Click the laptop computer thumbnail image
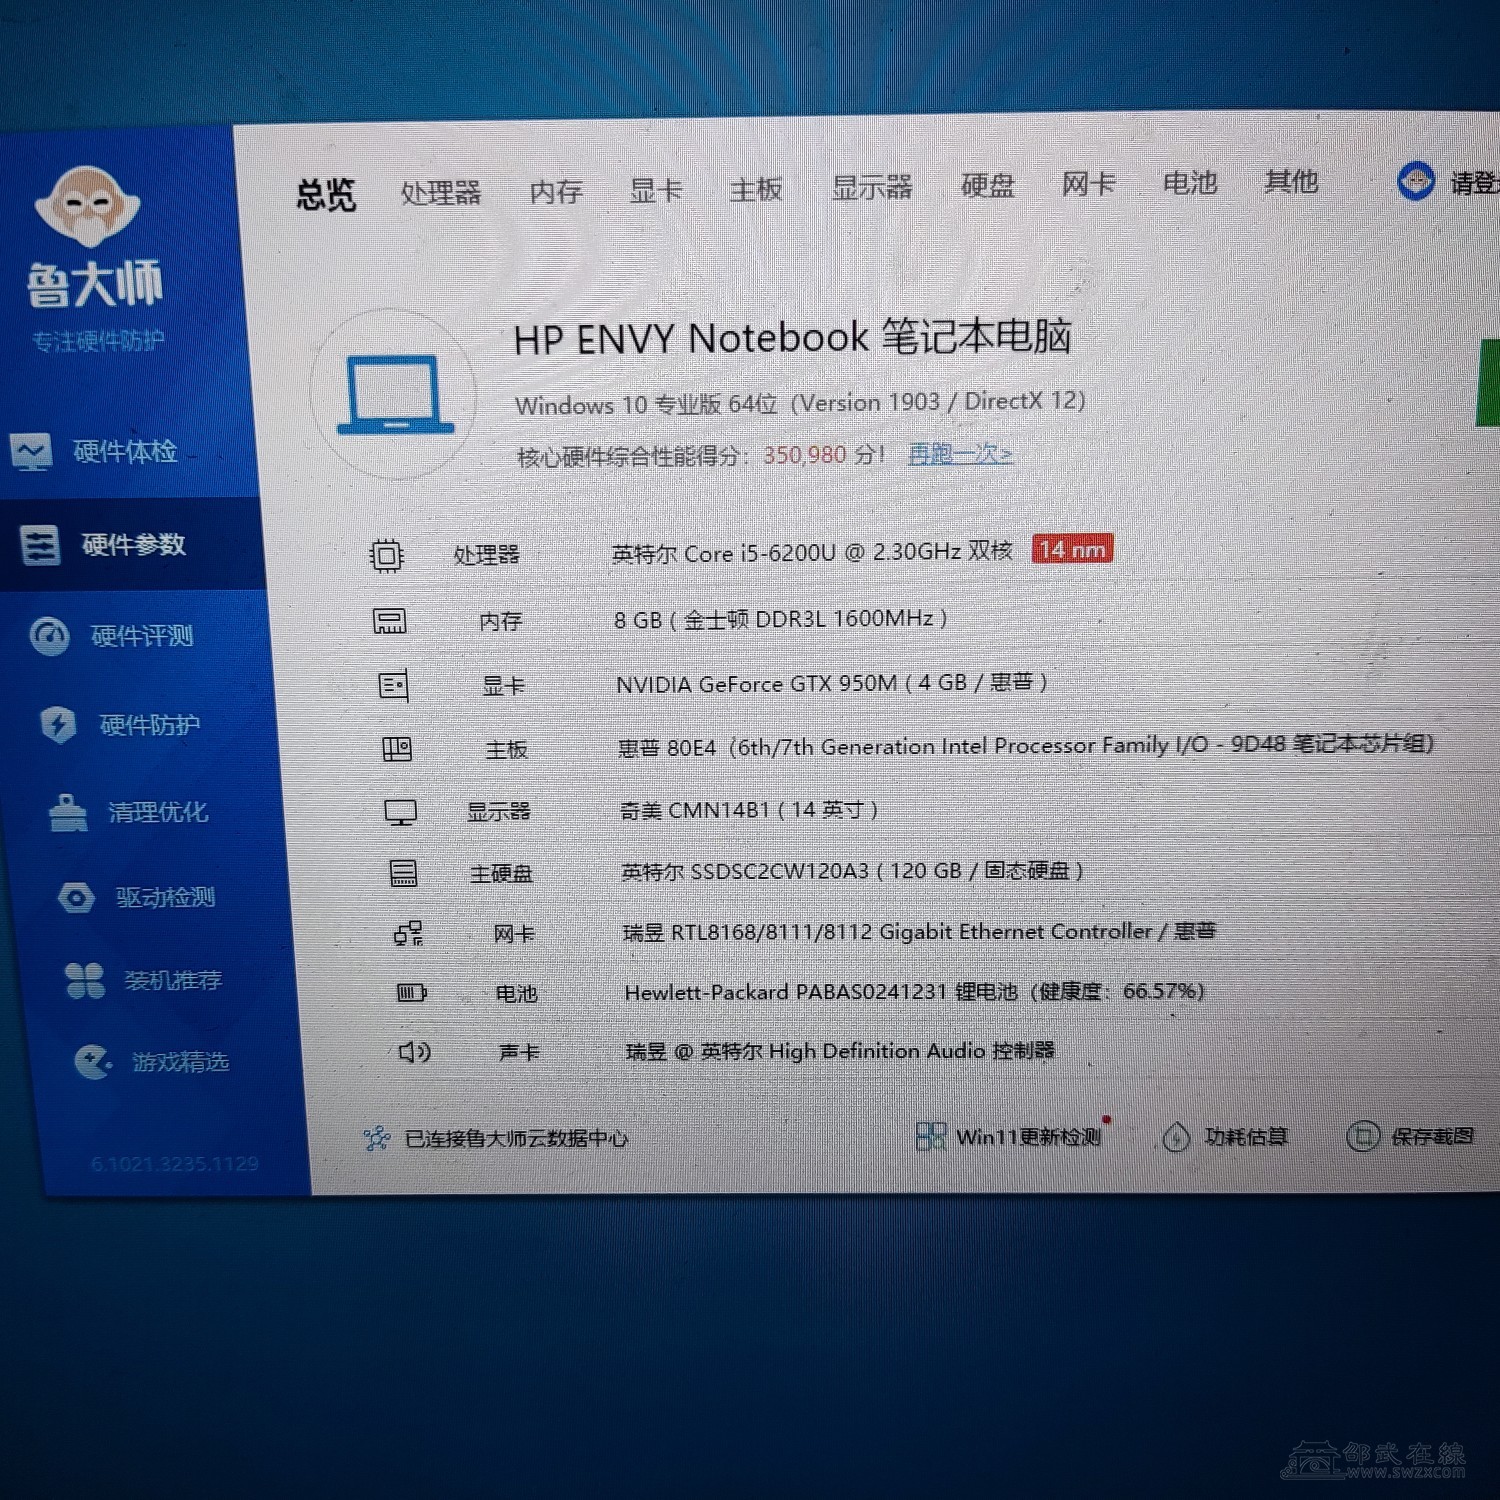This screenshot has width=1500, height=1500. [394, 396]
